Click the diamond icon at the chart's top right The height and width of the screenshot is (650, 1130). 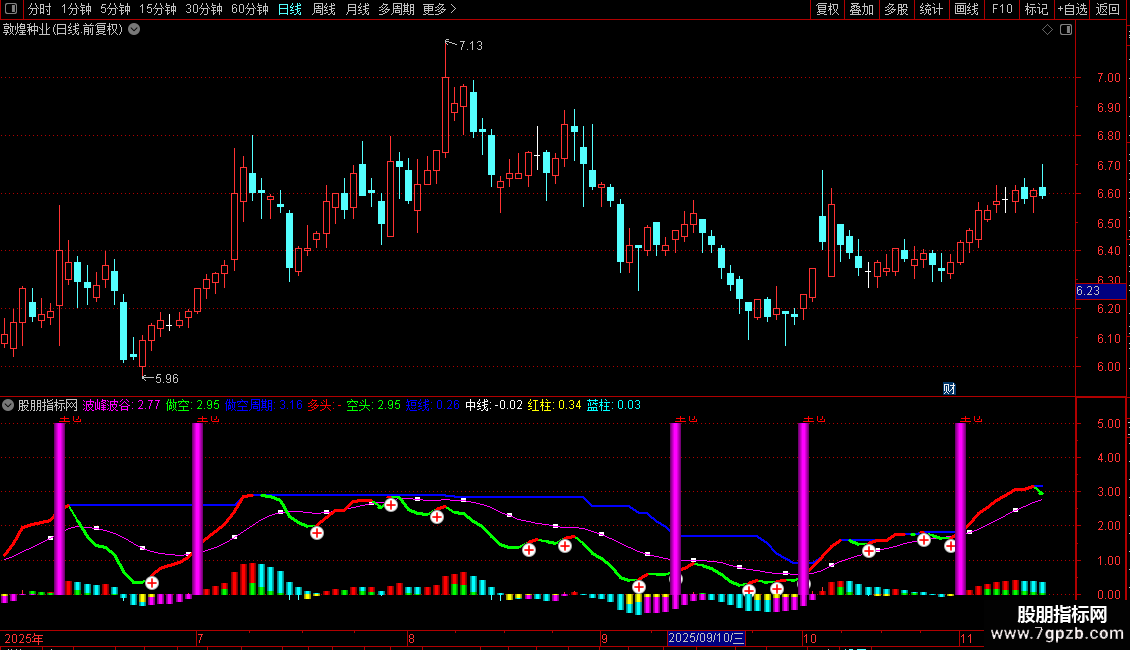tap(1047, 30)
